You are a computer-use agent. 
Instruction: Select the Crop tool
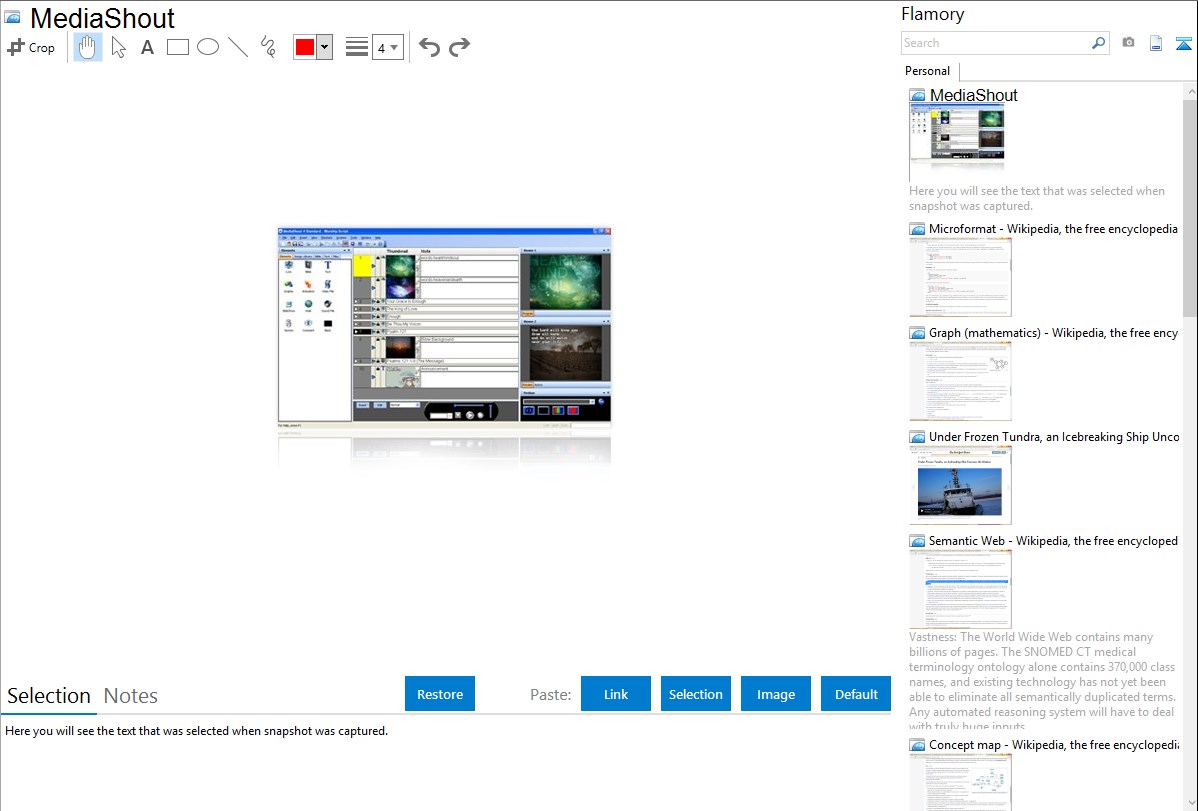click(x=31, y=47)
